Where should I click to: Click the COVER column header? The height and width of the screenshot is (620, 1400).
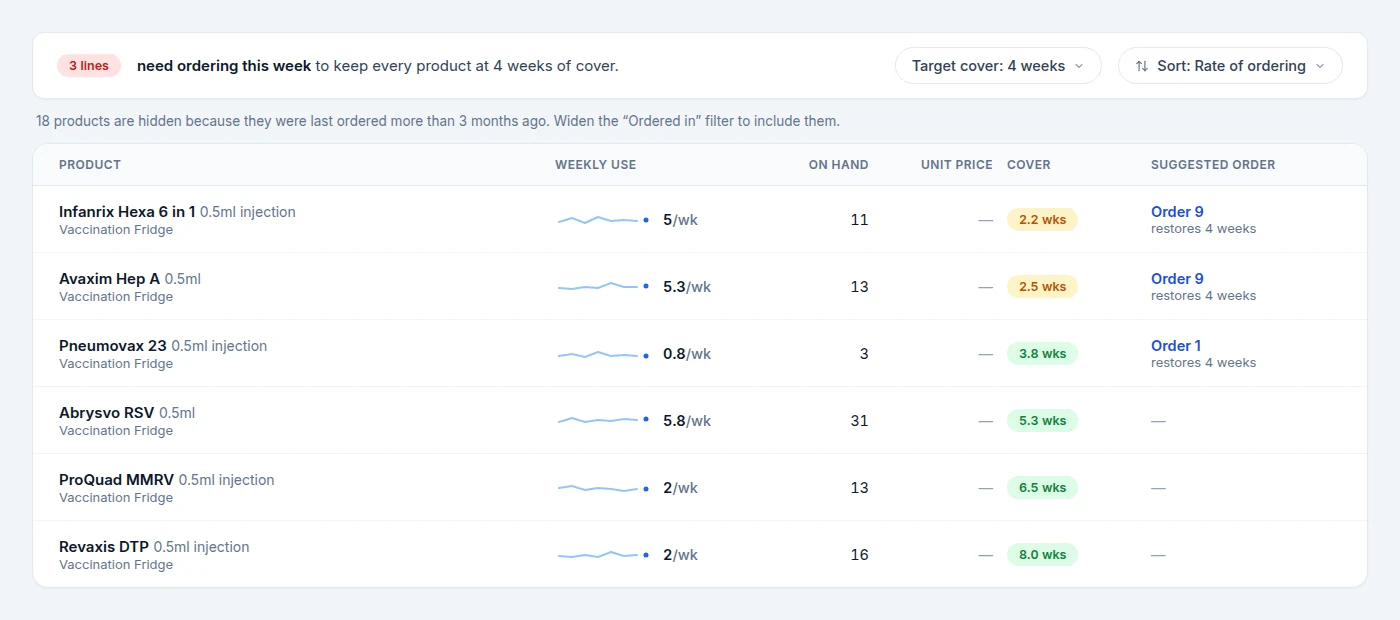1029,165
